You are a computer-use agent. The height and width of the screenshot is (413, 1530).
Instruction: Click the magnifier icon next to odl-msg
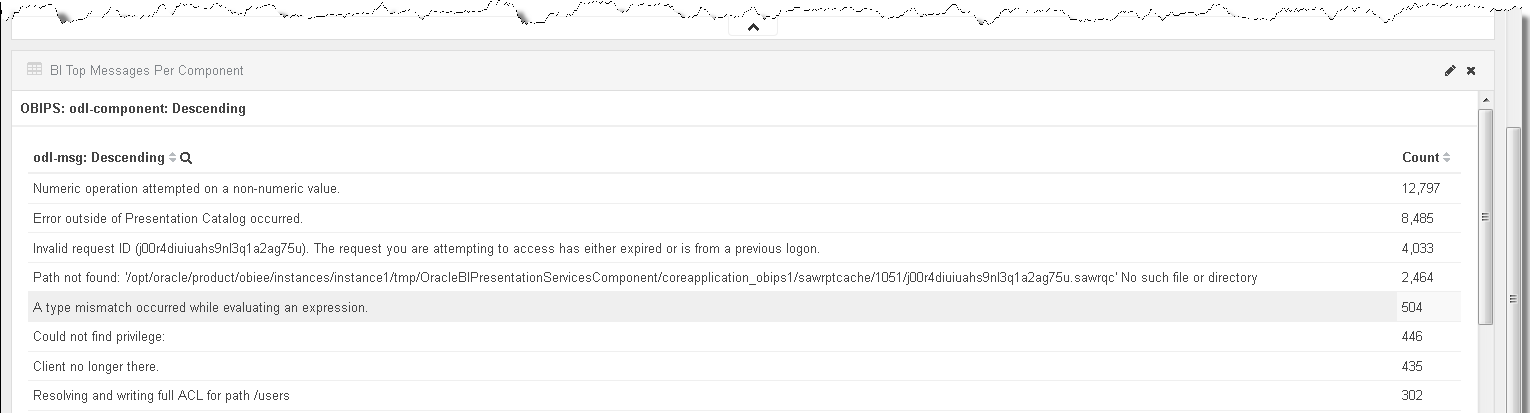tap(186, 158)
